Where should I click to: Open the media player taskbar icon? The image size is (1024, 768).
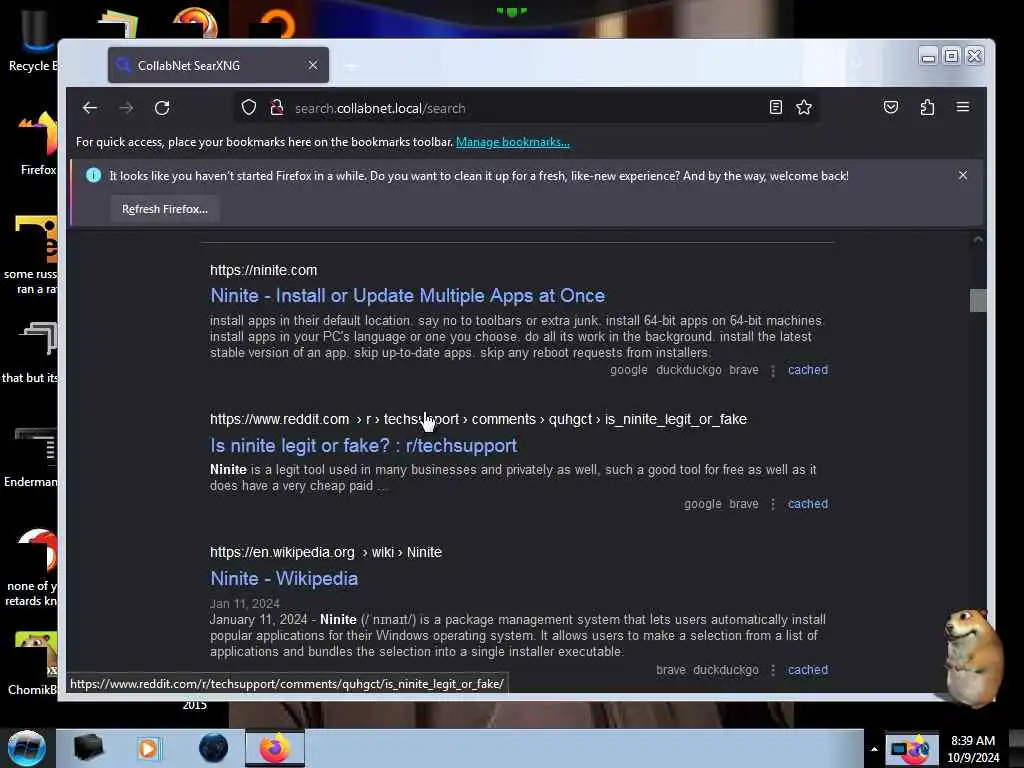tap(149, 748)
